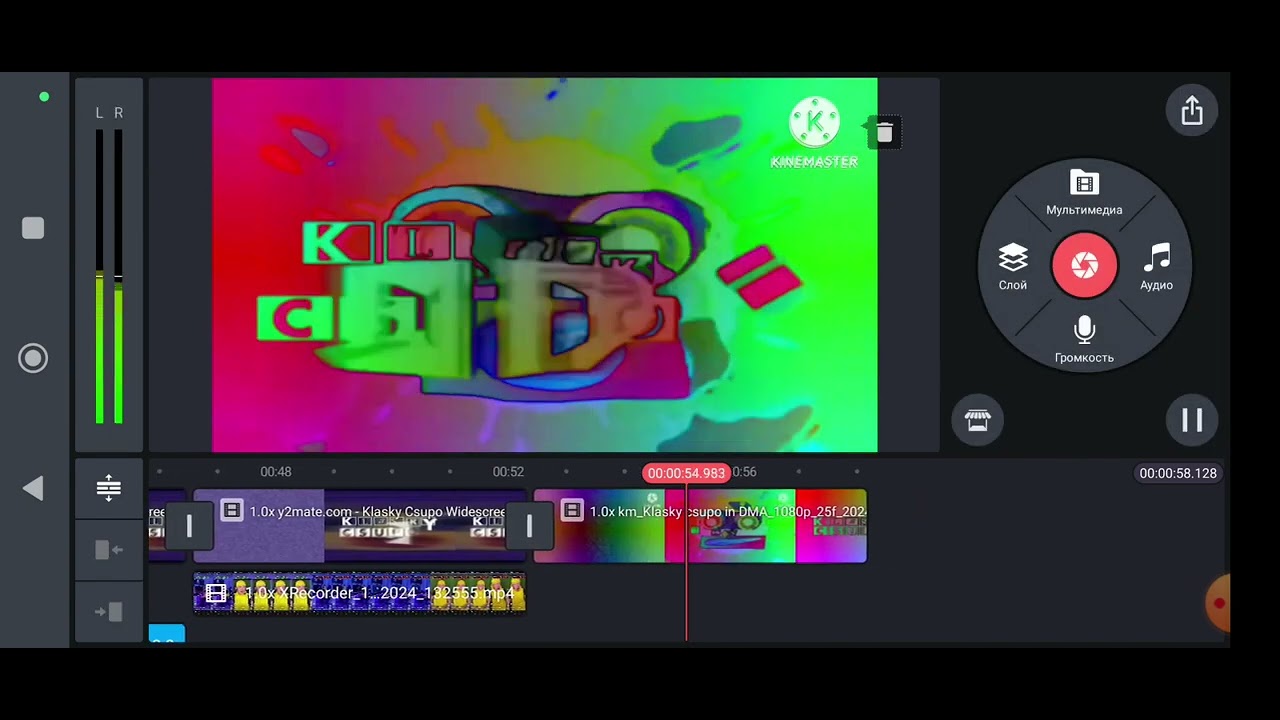
Task: Open the Мультимедиа media browser
Action: coord(1084,194)
